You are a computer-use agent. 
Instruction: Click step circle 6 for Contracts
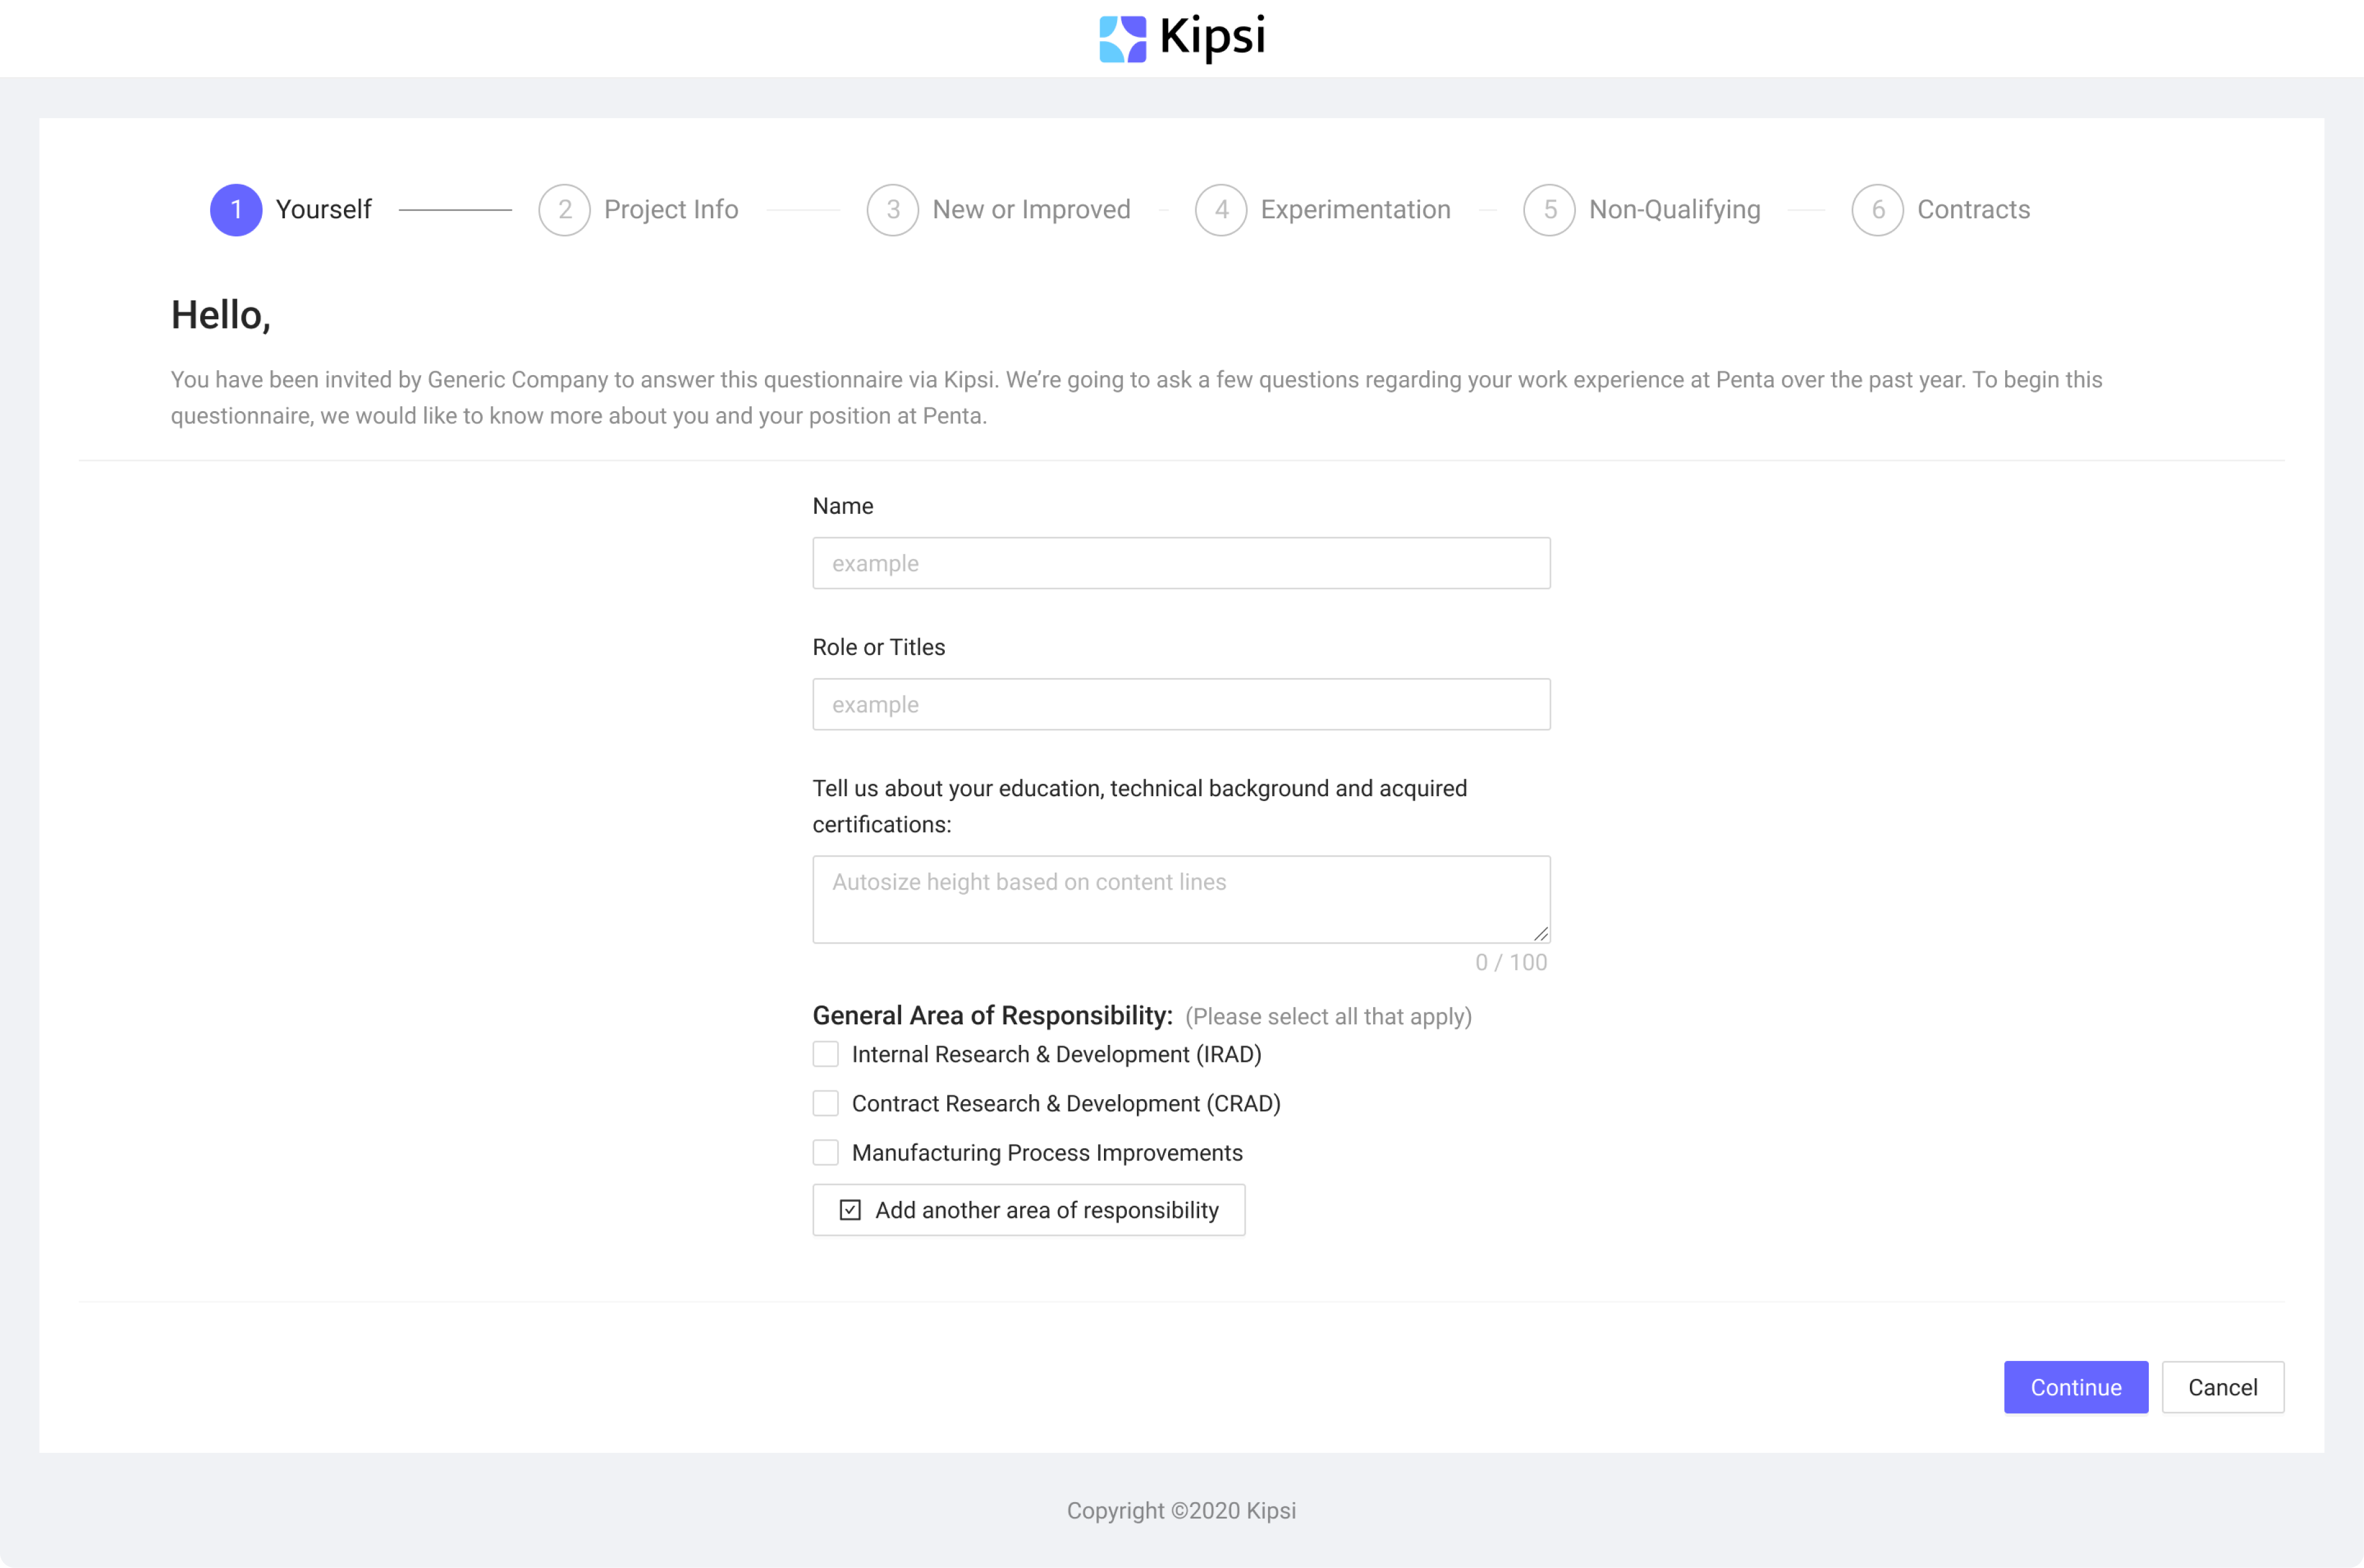click(1877, 209)
